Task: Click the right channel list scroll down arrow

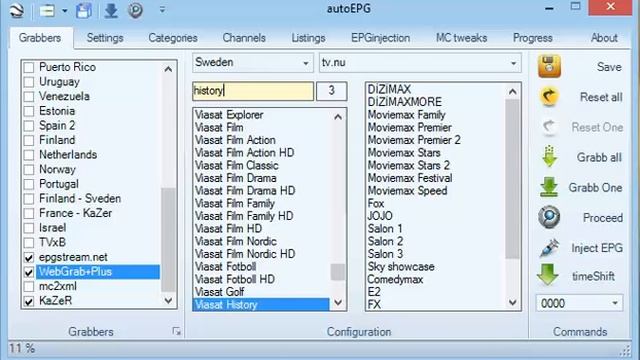Action: [x=513, y=302]
